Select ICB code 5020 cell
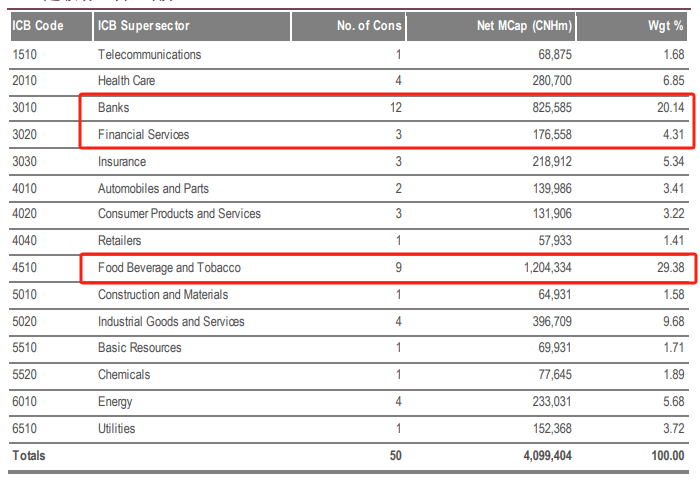Image resolution: width=700 pixels, height=481 pixels. (x=27, y=322)
